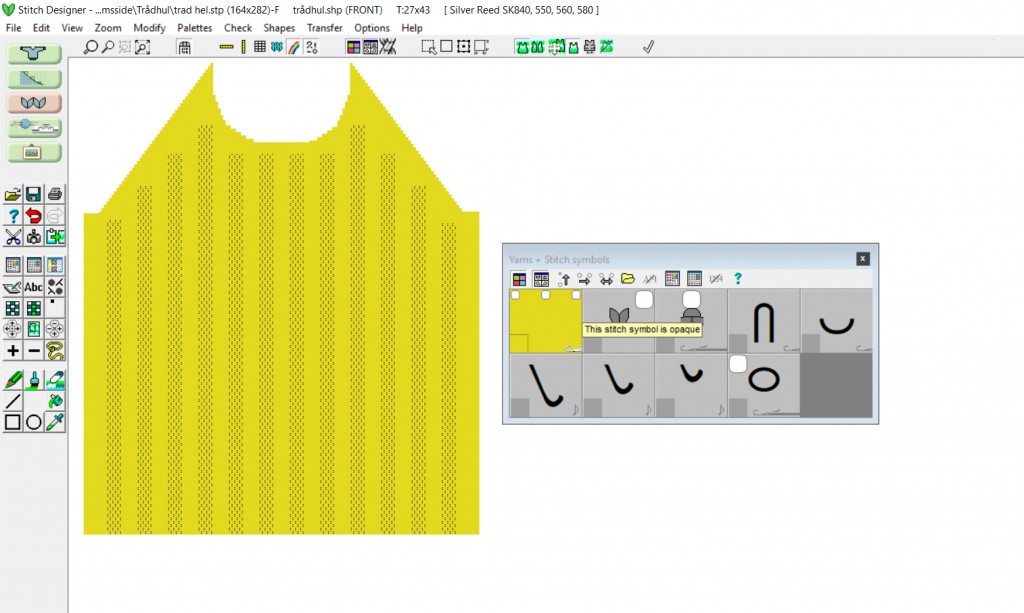Toggle the opaque checkbox on leaf stitch symbol
1024x613 pixels.
pyautogui.click(x=643, y=299)
